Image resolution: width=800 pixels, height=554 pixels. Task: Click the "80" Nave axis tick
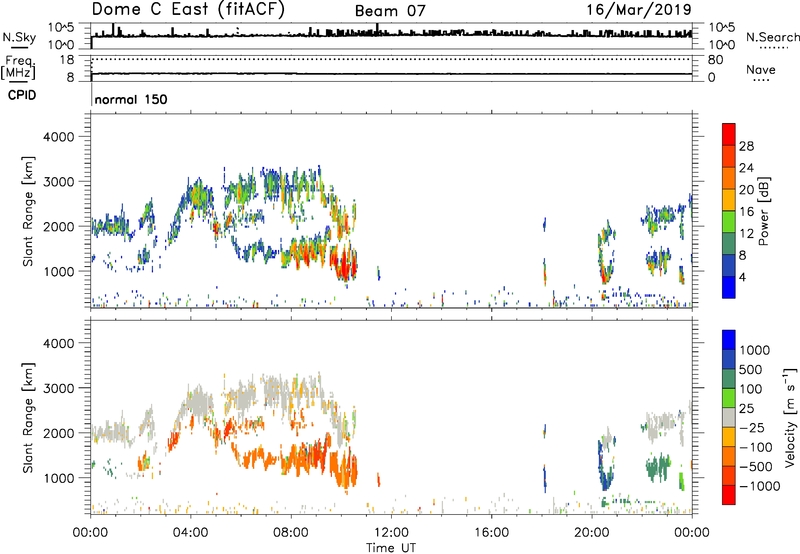coord(715,60)
